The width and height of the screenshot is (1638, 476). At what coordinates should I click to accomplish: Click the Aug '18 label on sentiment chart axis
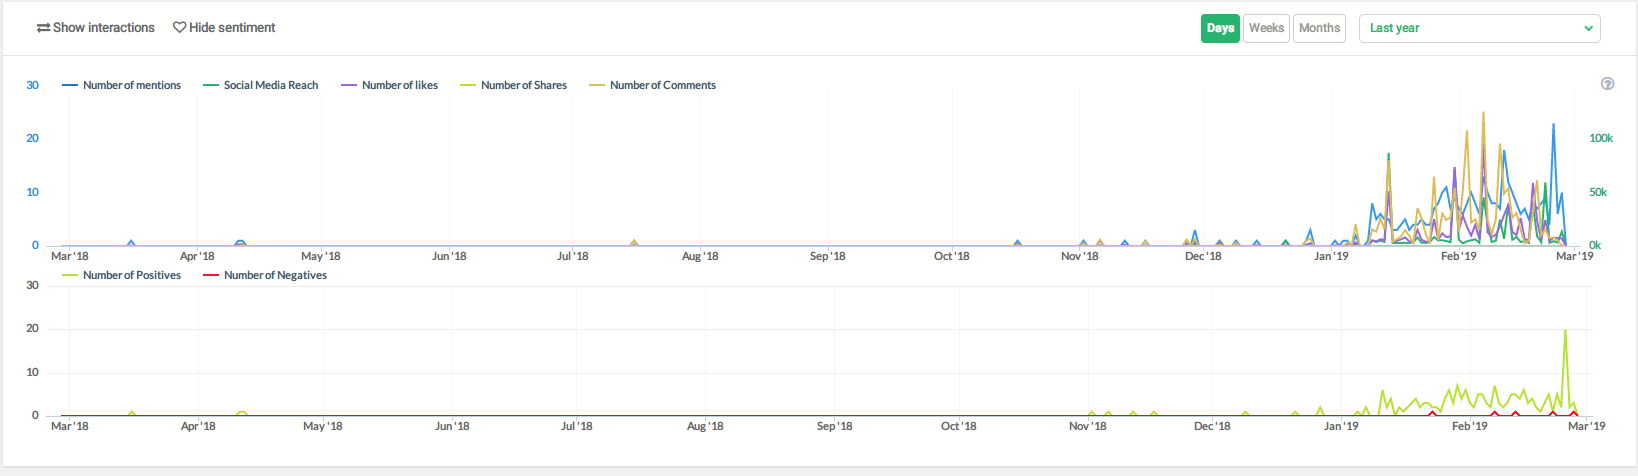click(x=705, y=426)
